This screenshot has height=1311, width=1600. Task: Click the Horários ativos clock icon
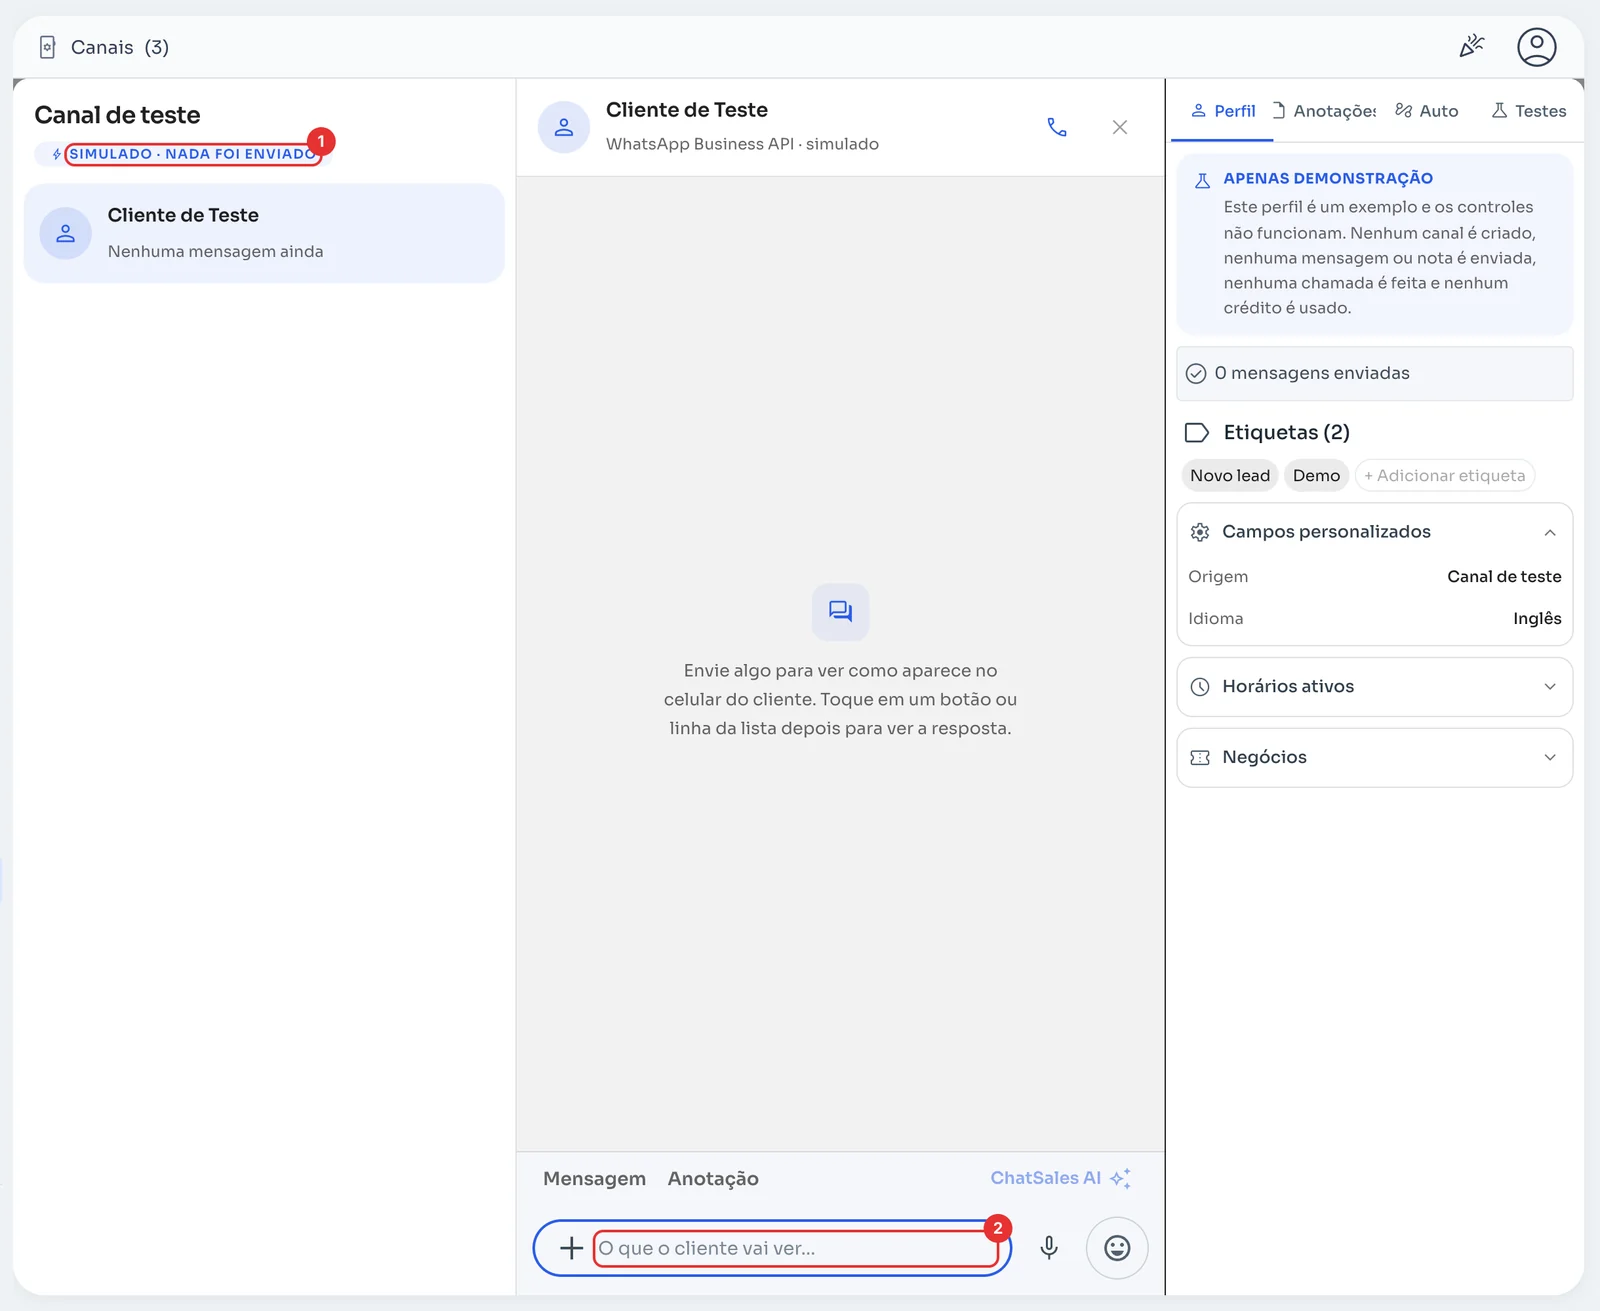click(x=1200, y=687)
